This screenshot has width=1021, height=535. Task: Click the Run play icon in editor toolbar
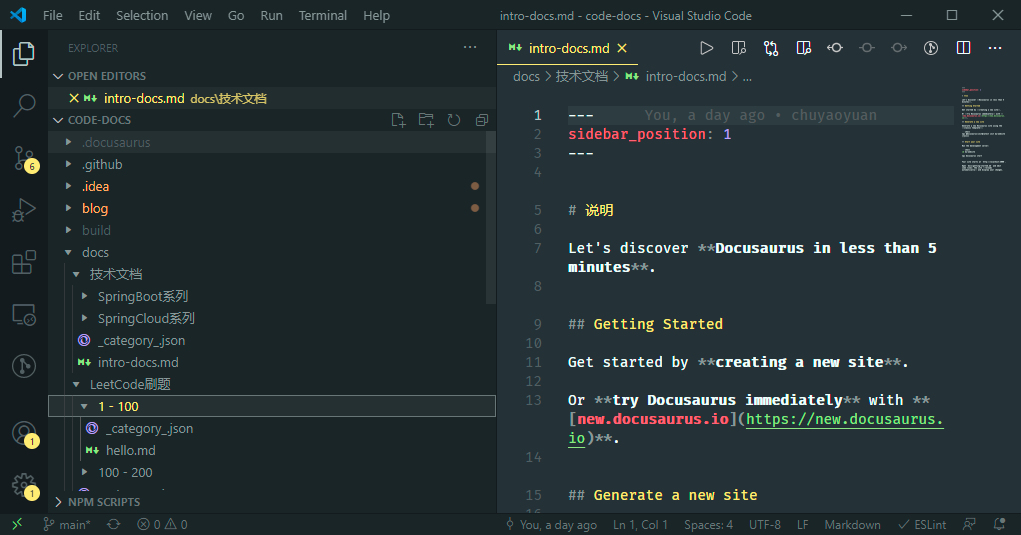coord(706,48)
